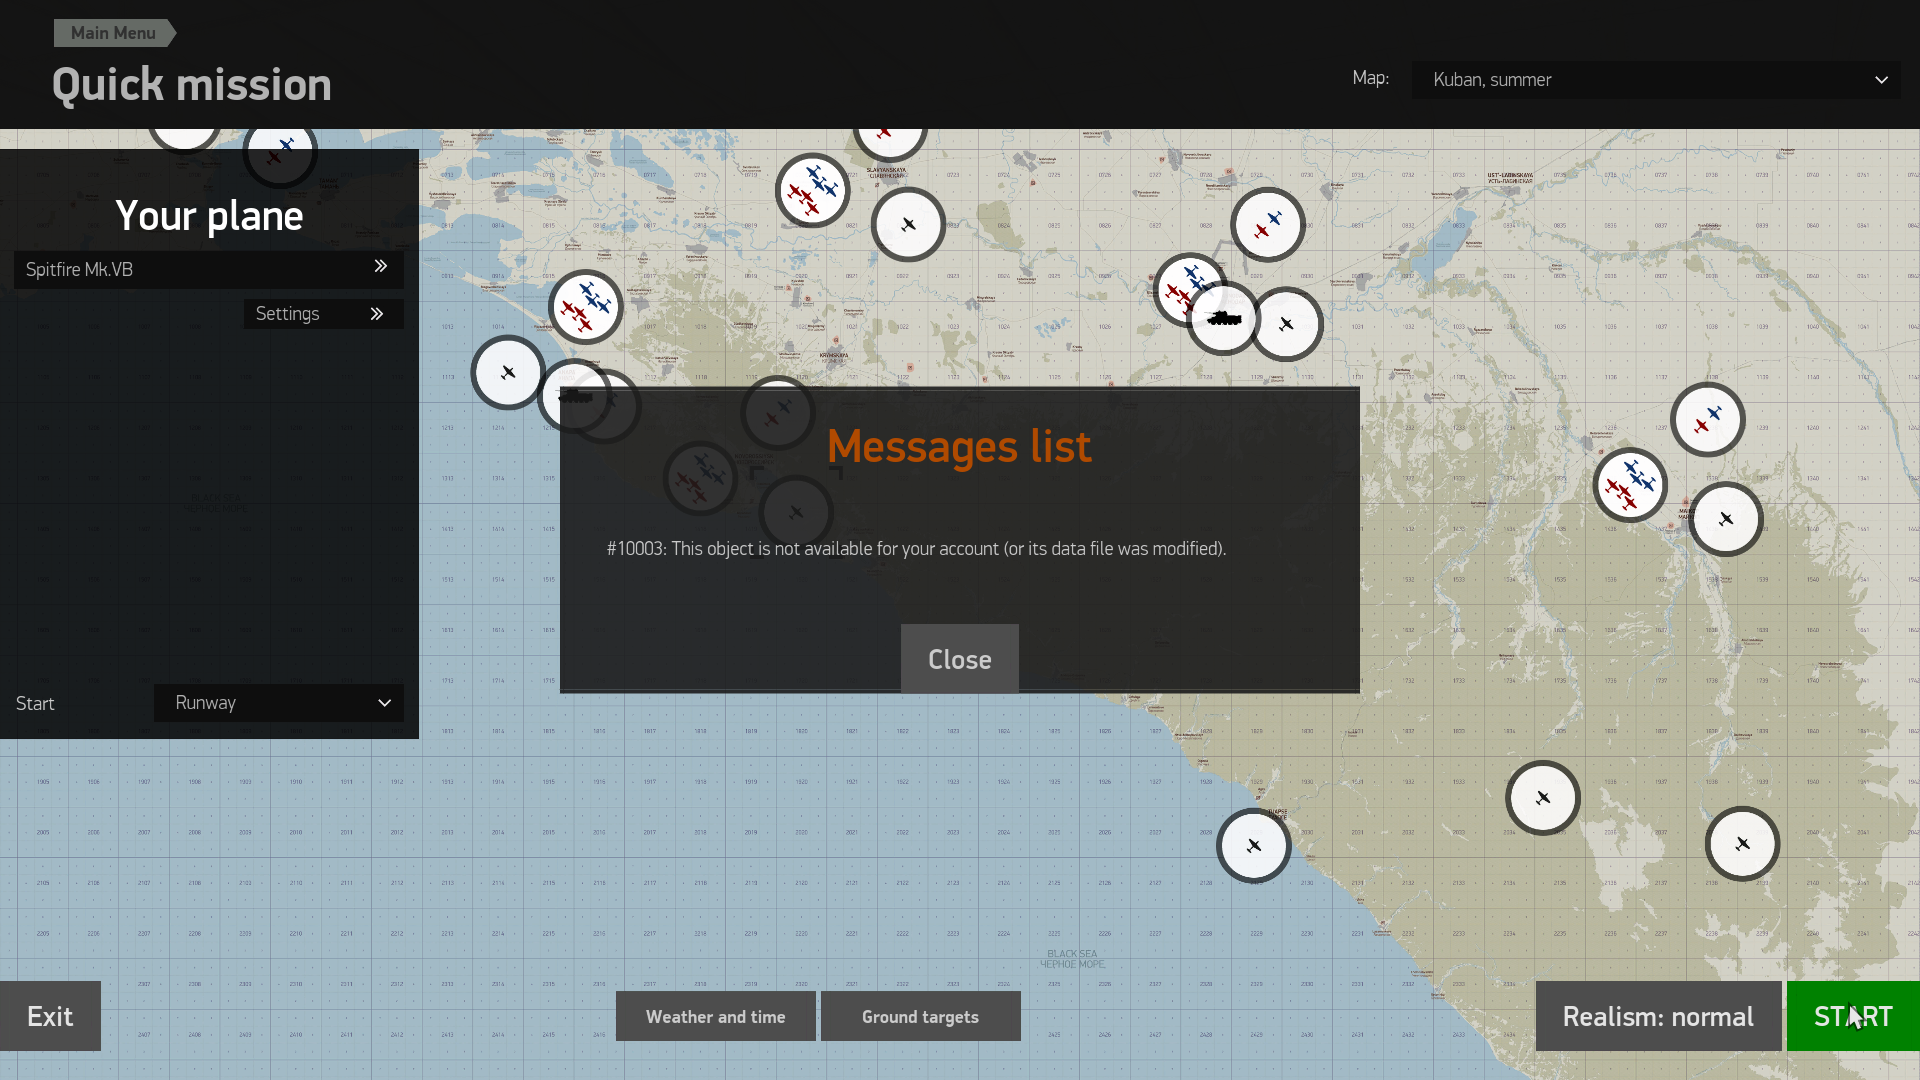Close the Messages list dialog
This screenshot has height=1080, width=1920.
(x=959, y=659)
